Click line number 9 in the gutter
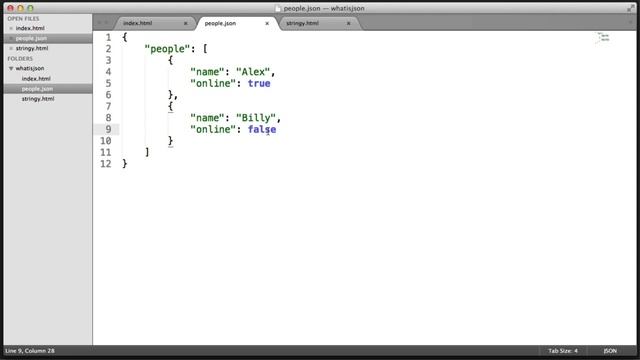 108,129
